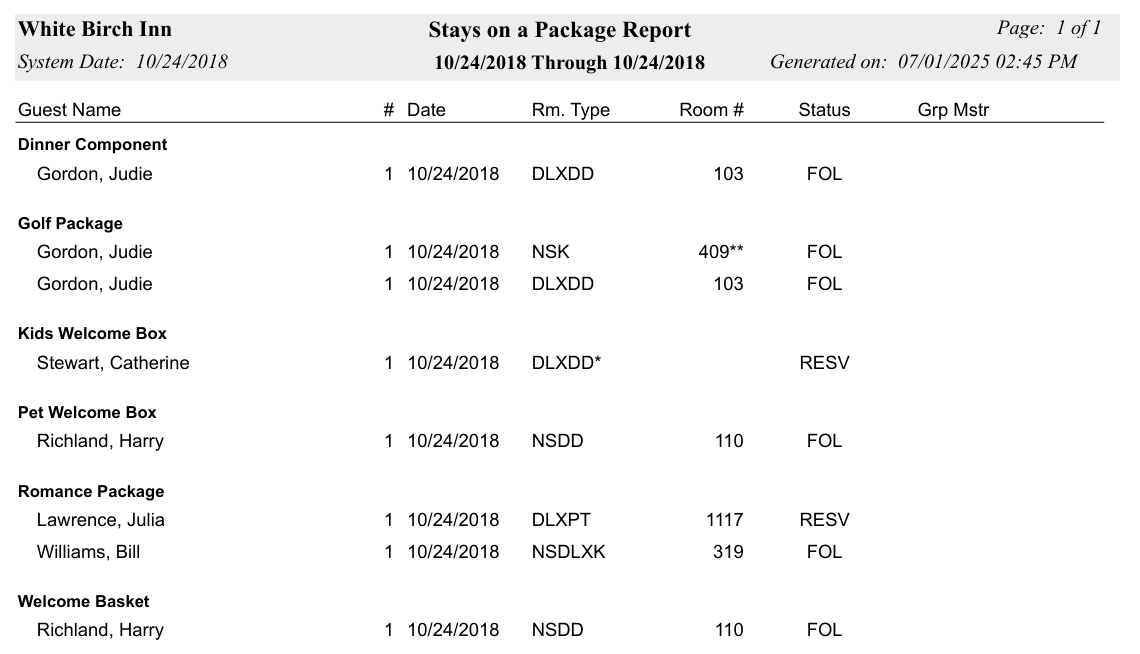This screenshot has width=1140, height=654.
Task: Click the White Birch Inn property name
Action: point(95,29)
